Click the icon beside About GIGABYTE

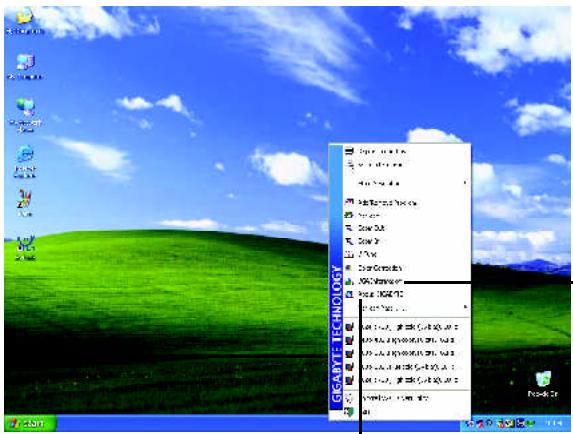349,294
